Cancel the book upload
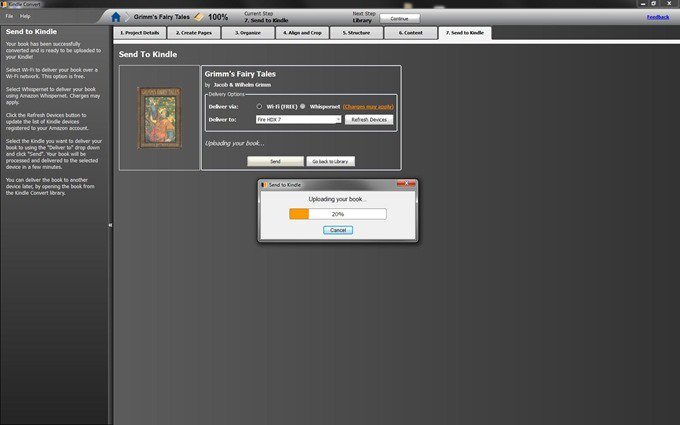 point(338,230)
